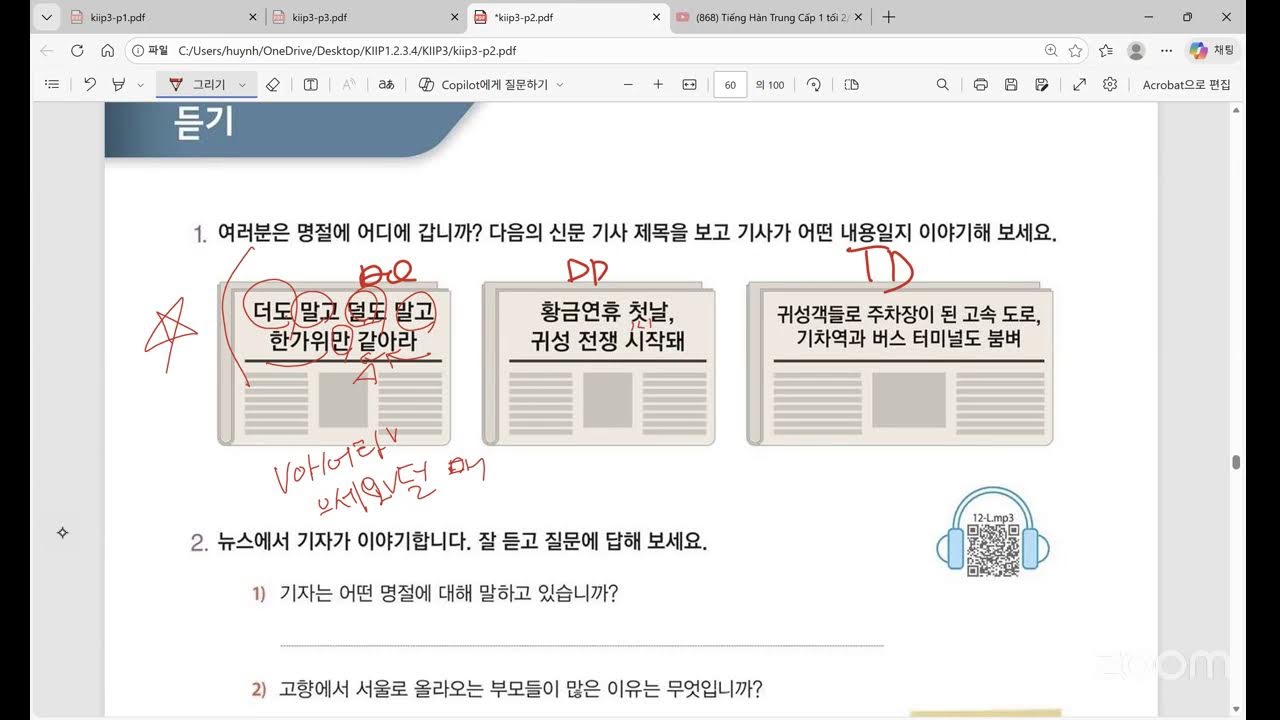Viewport: 1280px width, 720px height.
Task: Select the highlighter tool
Action: pos(118,85)
